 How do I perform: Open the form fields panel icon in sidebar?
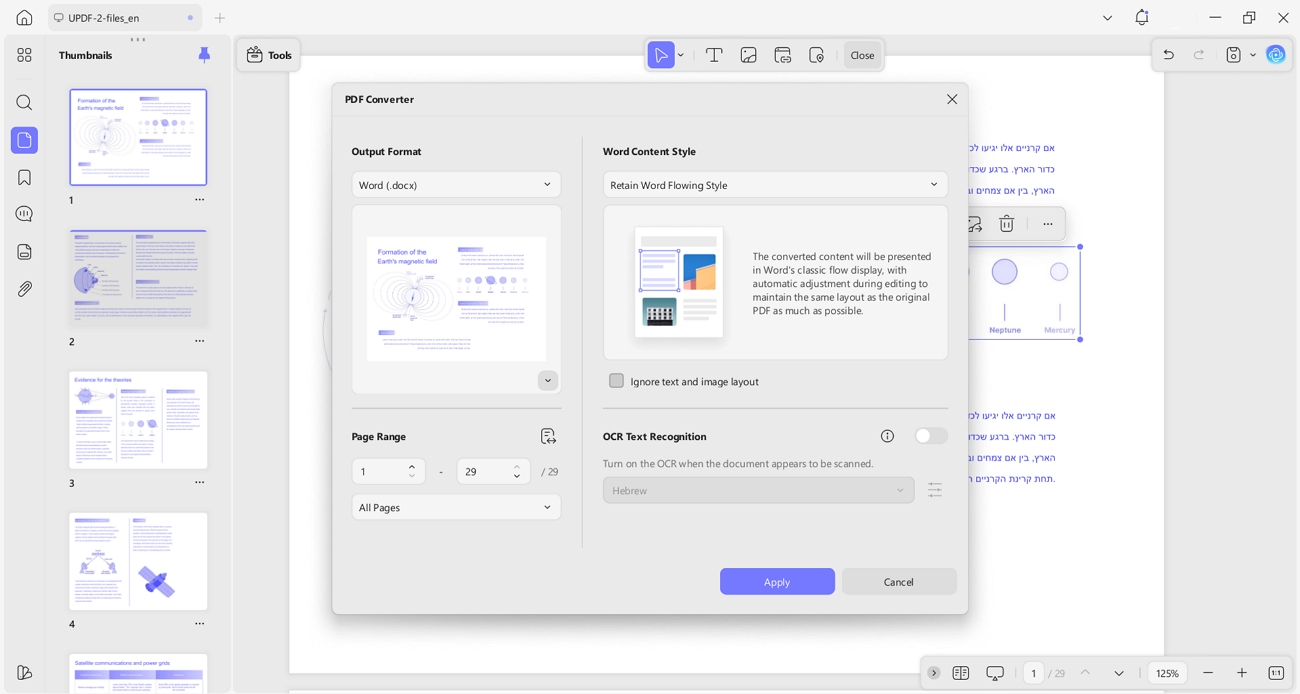[24, 252]
